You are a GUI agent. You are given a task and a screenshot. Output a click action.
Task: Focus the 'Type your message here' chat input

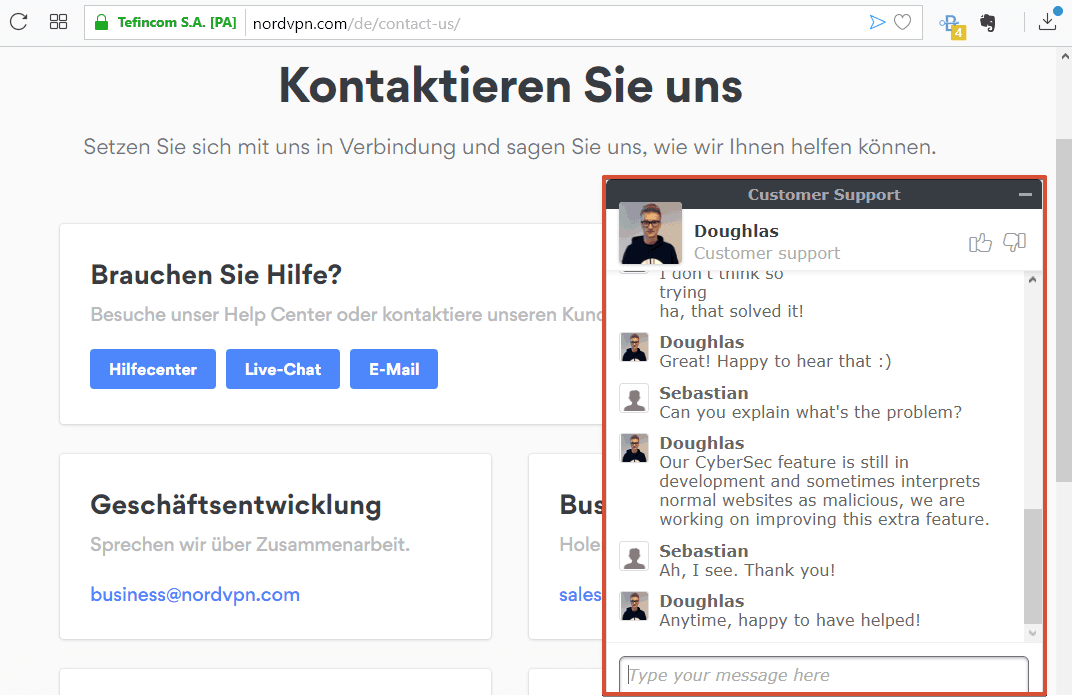(824, 675)
